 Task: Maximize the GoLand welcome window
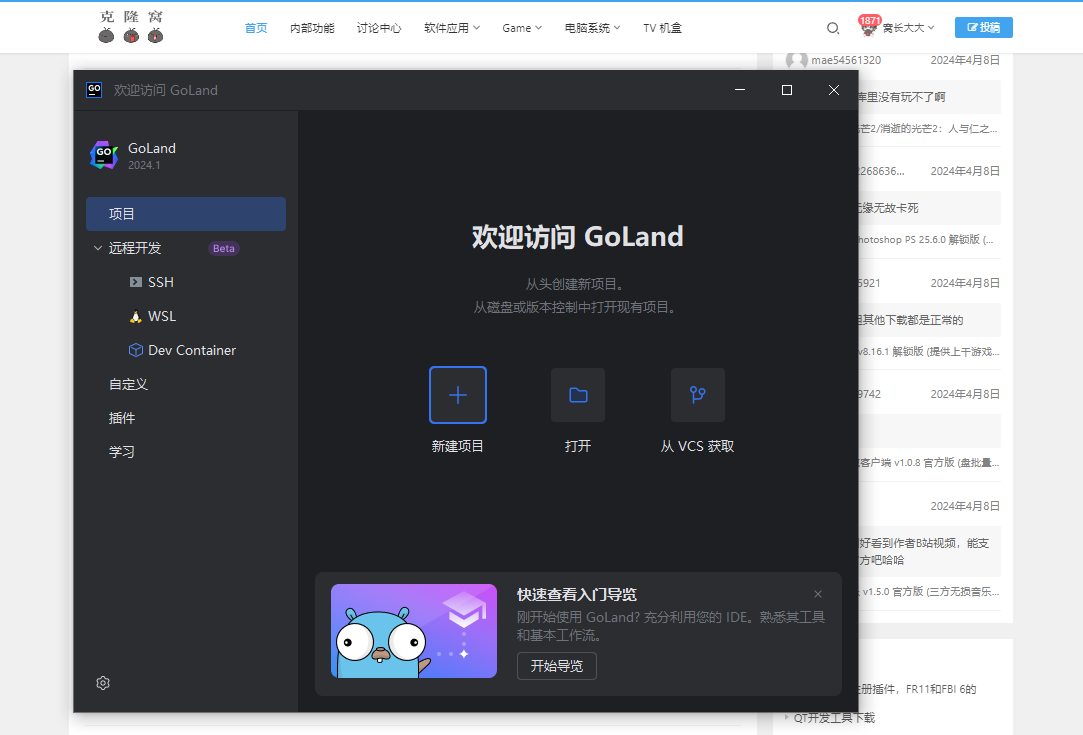(x=787, y=90)
